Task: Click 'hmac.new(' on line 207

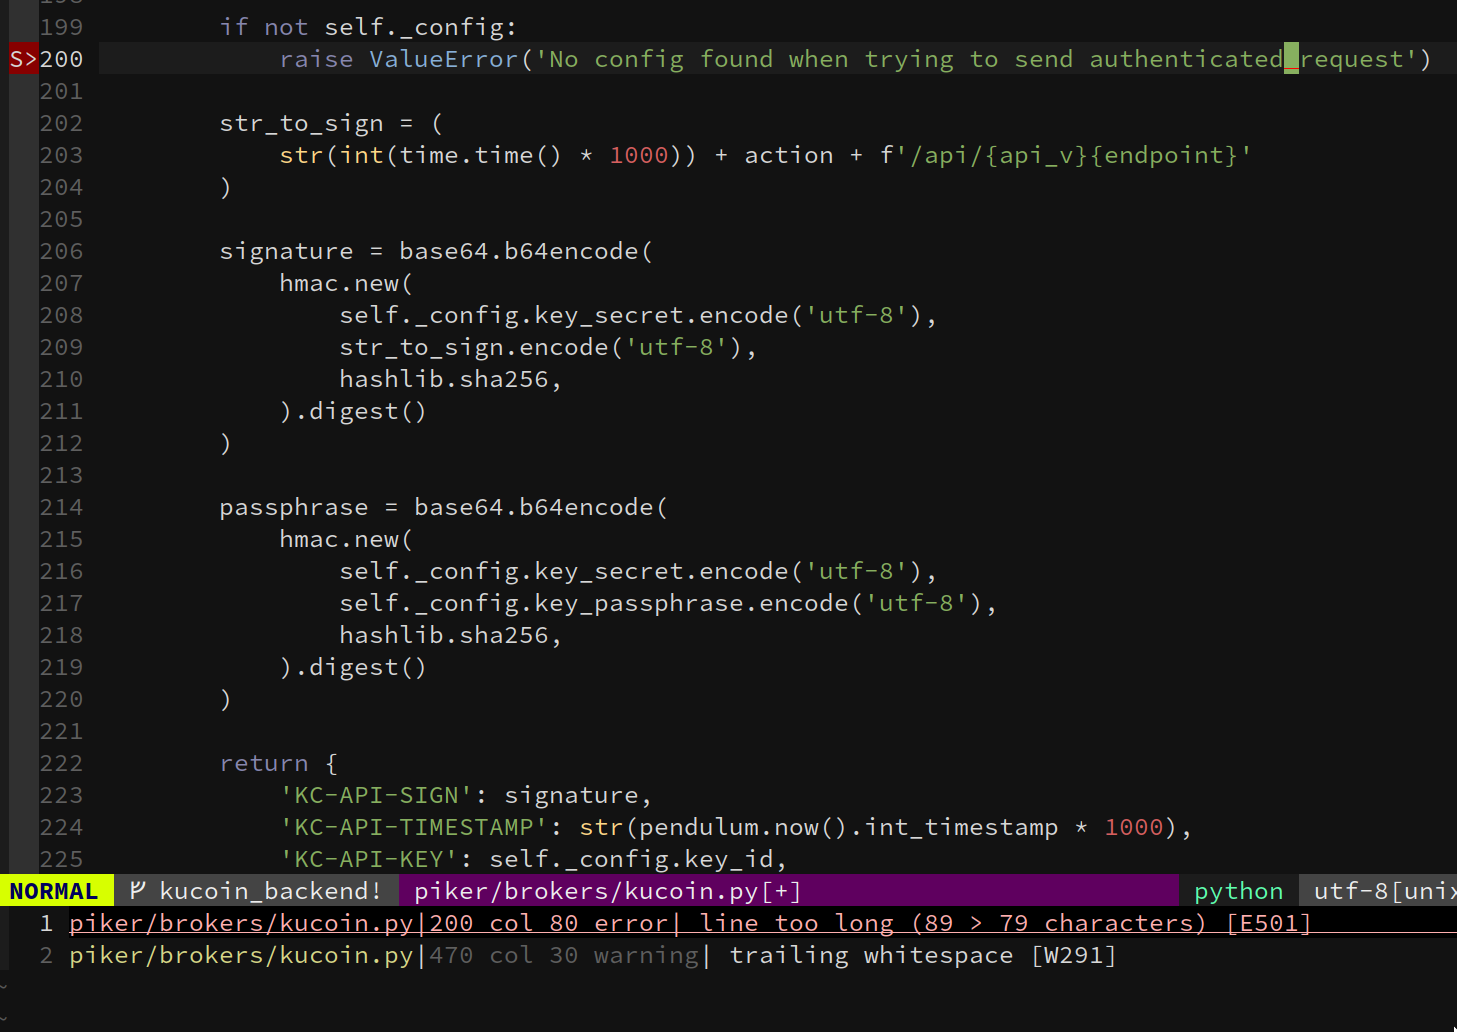Action: (346, 283)
